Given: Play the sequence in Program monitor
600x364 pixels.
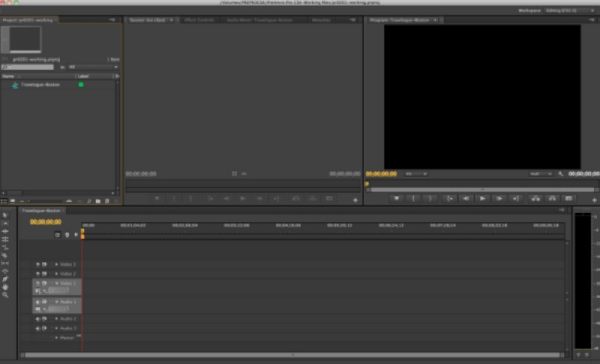Looking at the screenshot, I should (x=483, y=198).
